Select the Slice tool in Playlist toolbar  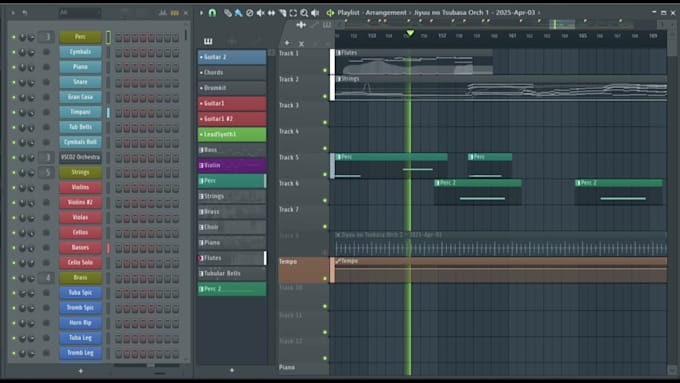(282, 13)
